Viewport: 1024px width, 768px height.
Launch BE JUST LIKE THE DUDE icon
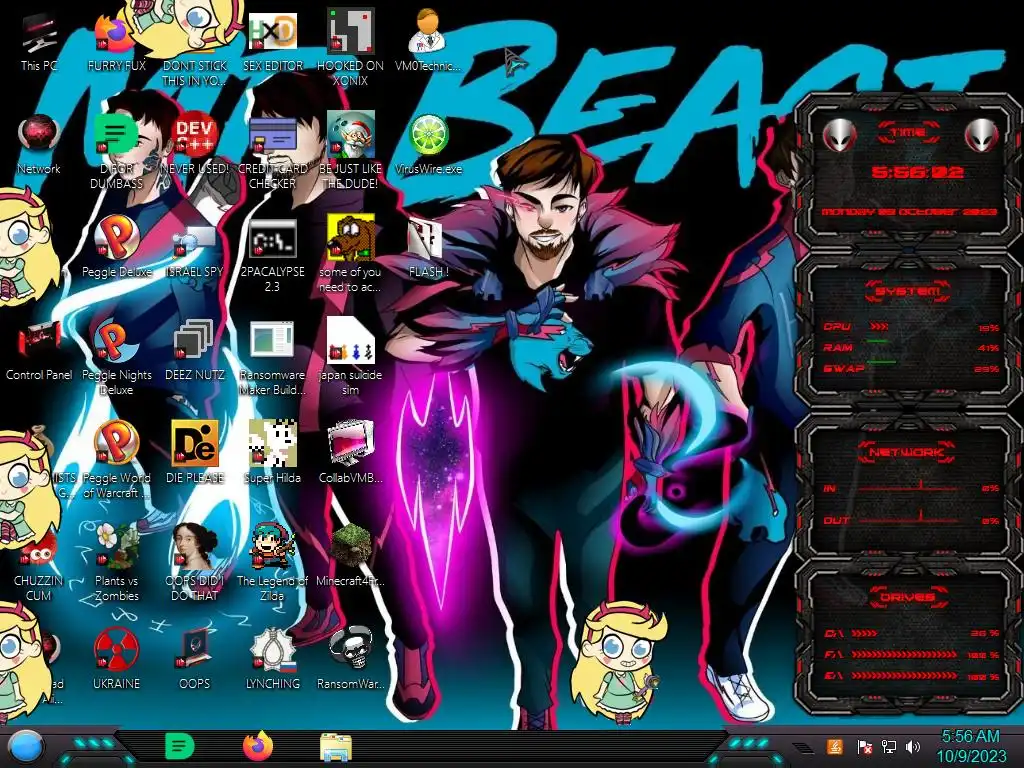coord(350,150)
